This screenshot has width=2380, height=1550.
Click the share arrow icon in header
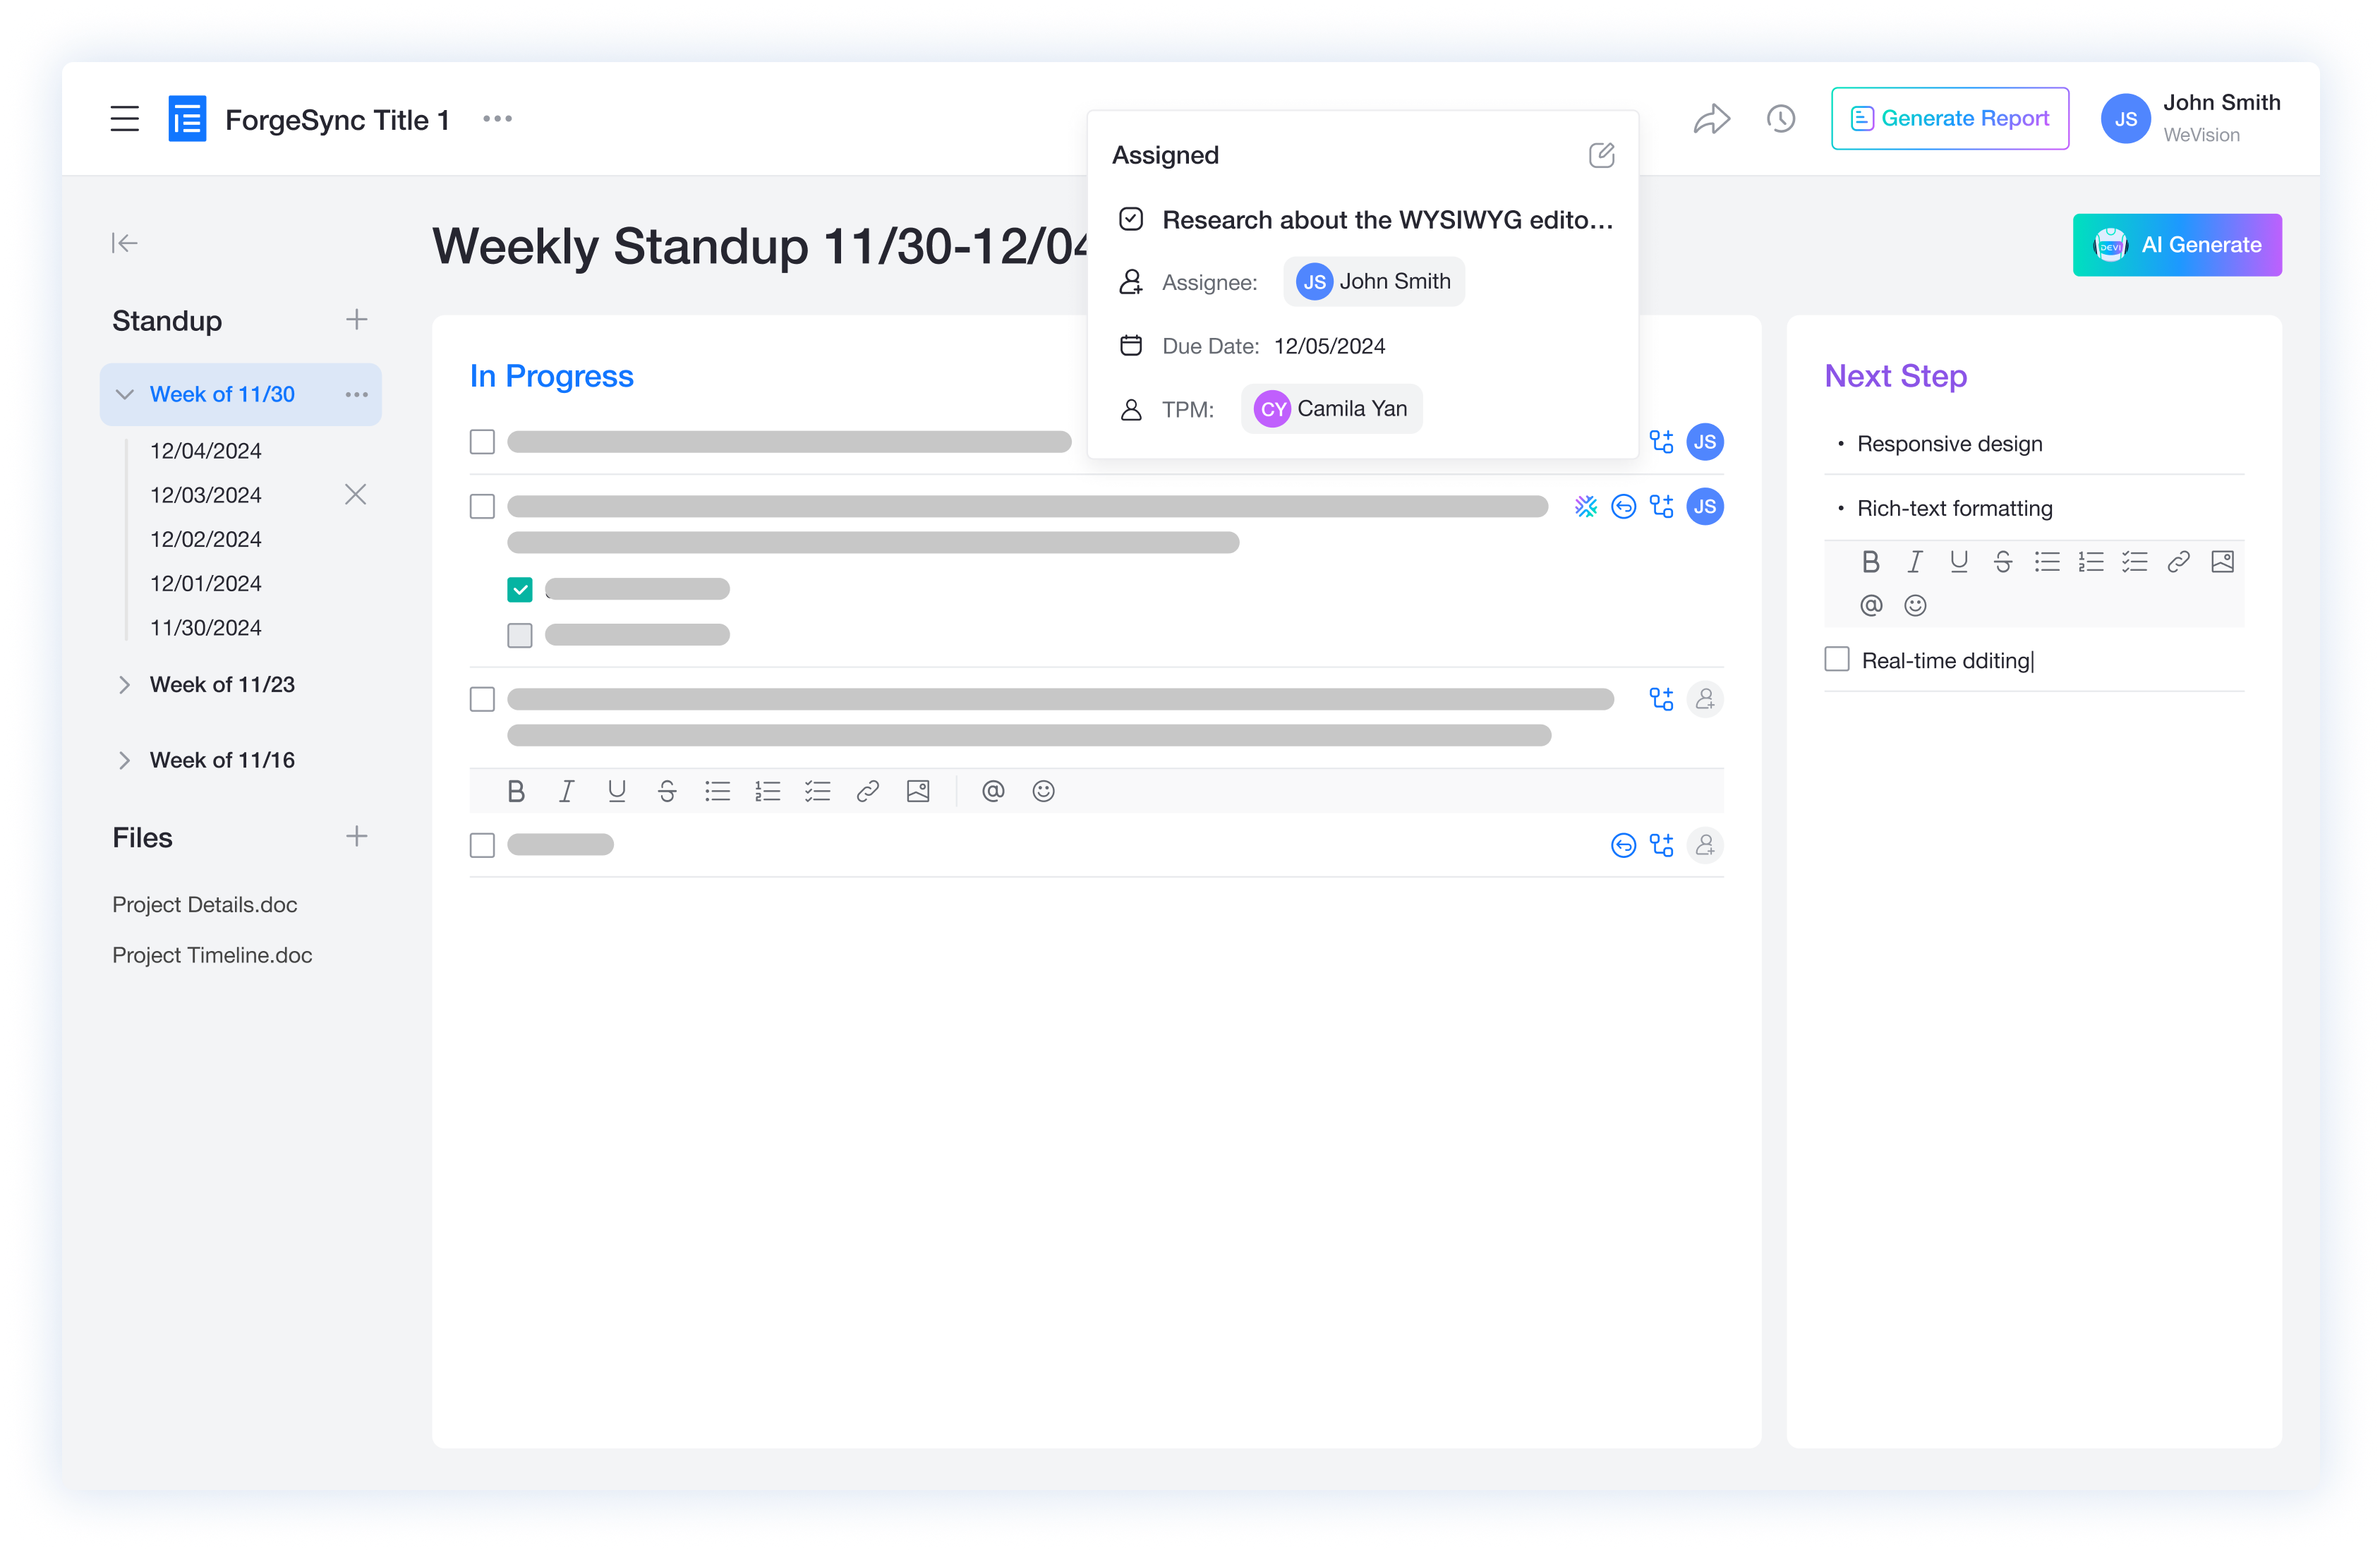click(1711, 119)
